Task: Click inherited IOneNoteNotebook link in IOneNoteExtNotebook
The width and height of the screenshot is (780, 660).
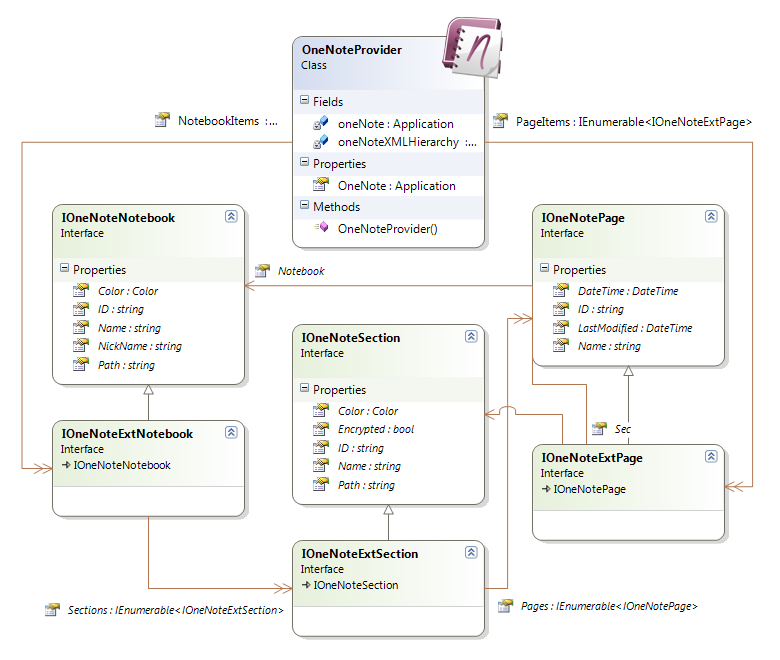Action: tap(122, 465)
